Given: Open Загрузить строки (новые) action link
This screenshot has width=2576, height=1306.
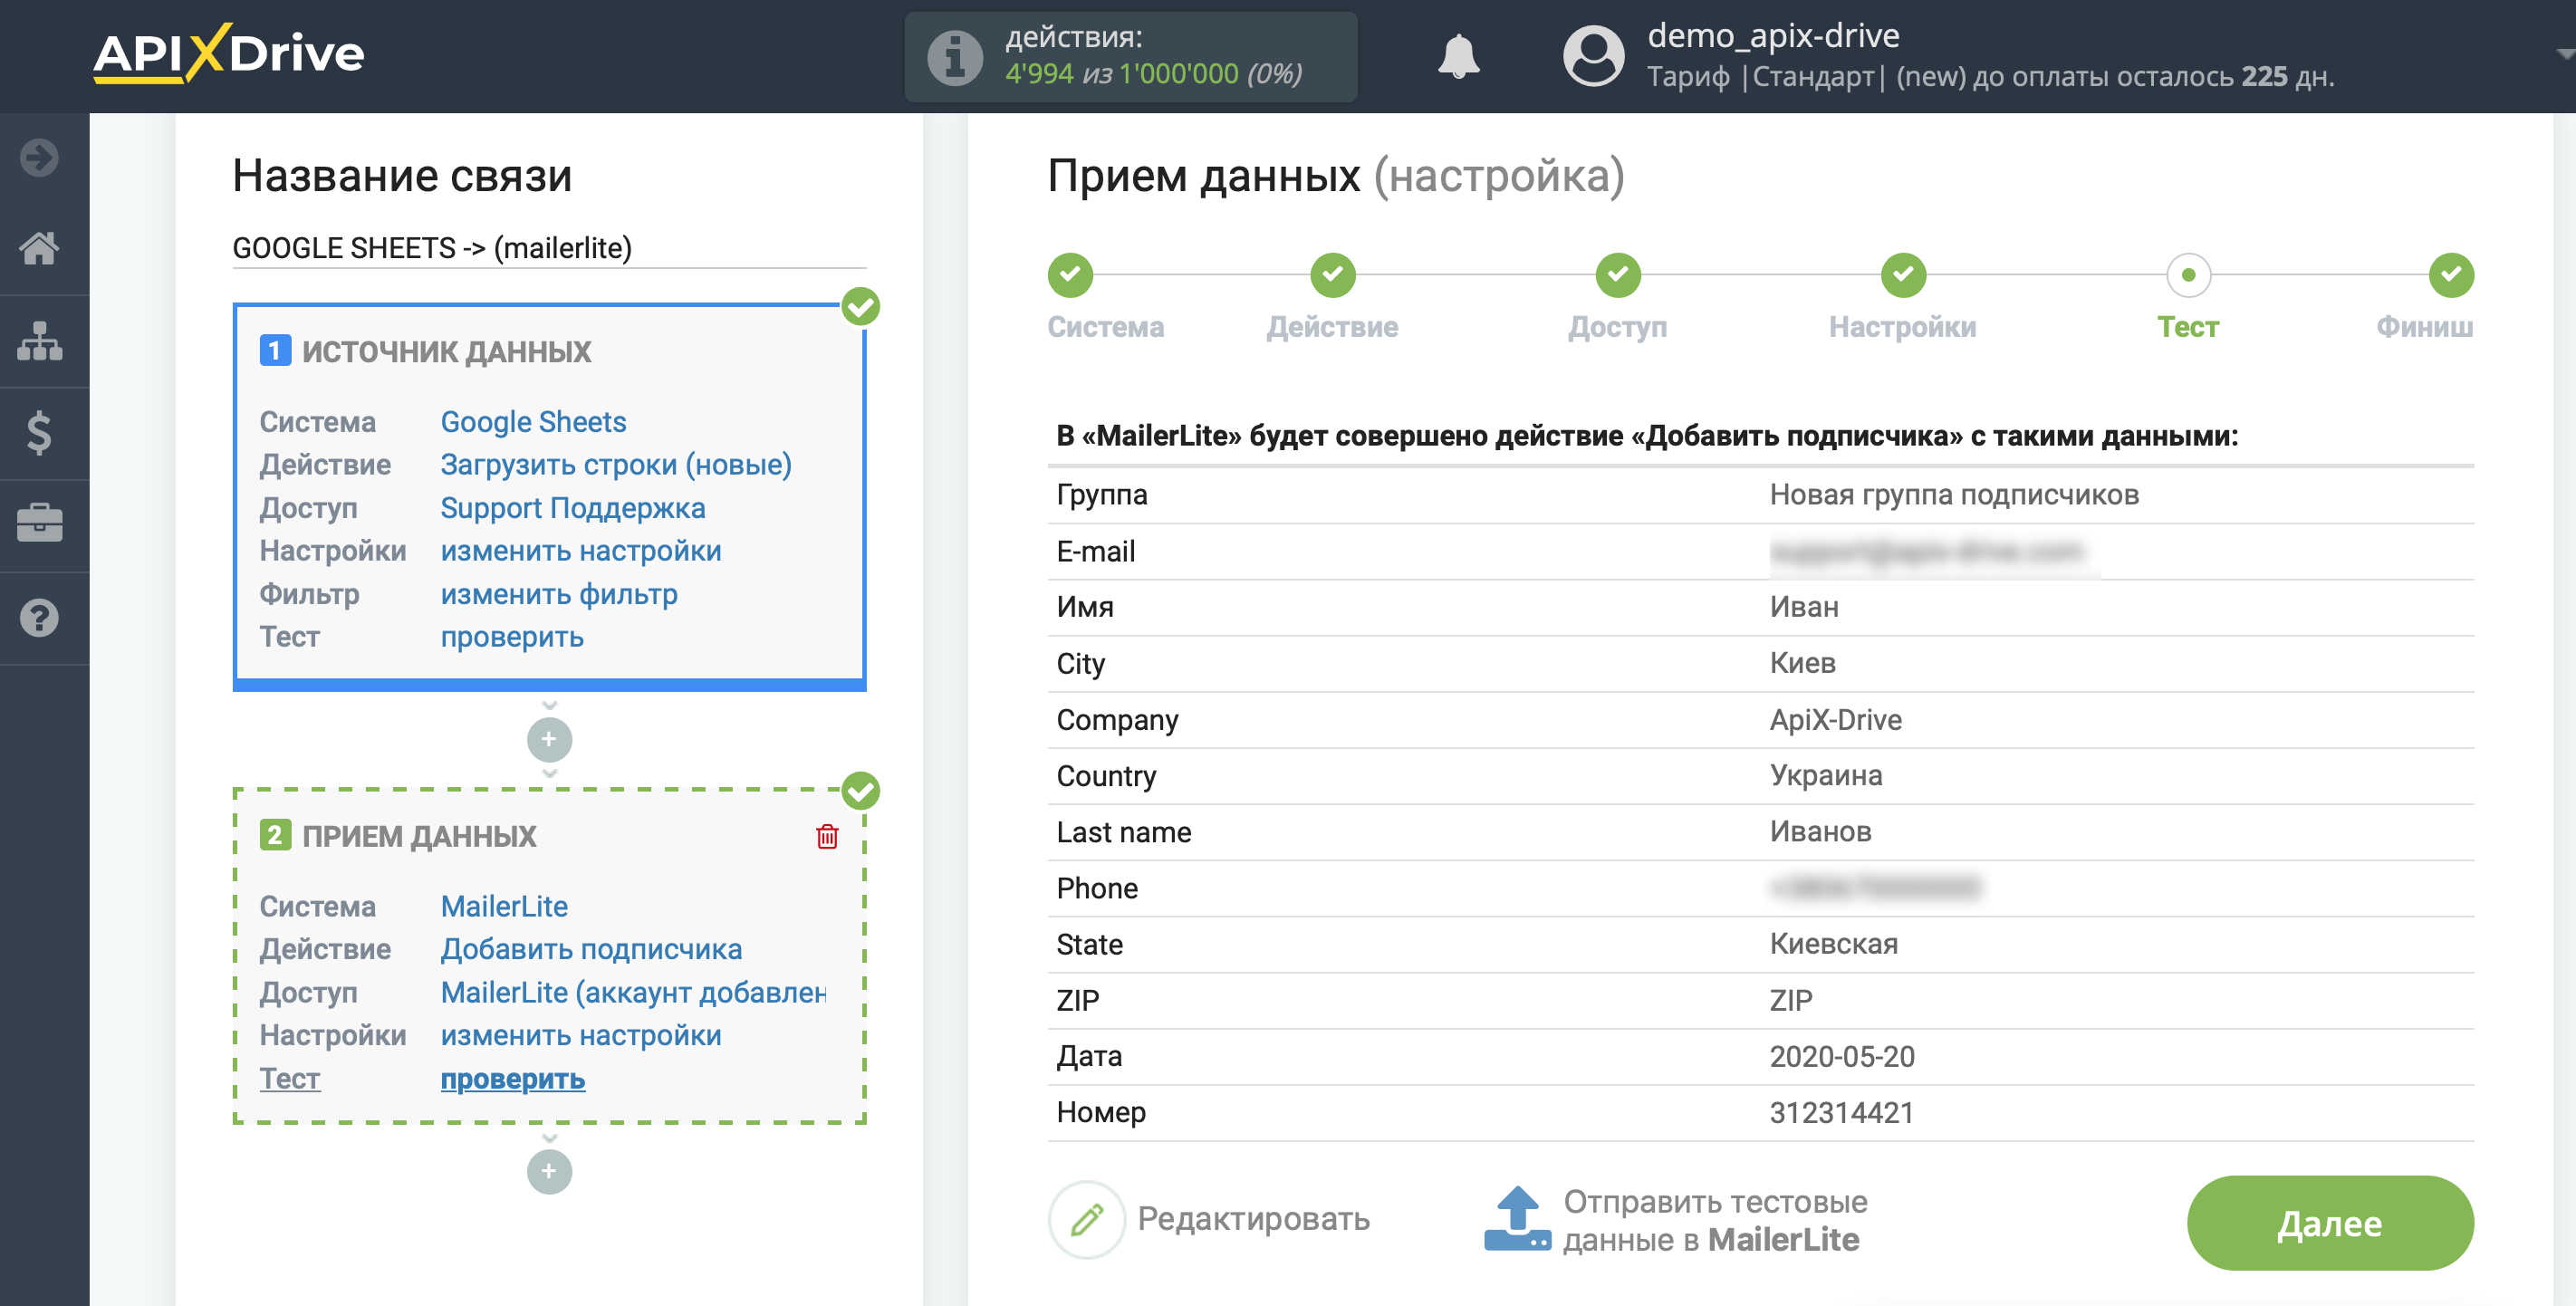Looking at the screenshot, I should pyautogui.click(x=616, y=464).
